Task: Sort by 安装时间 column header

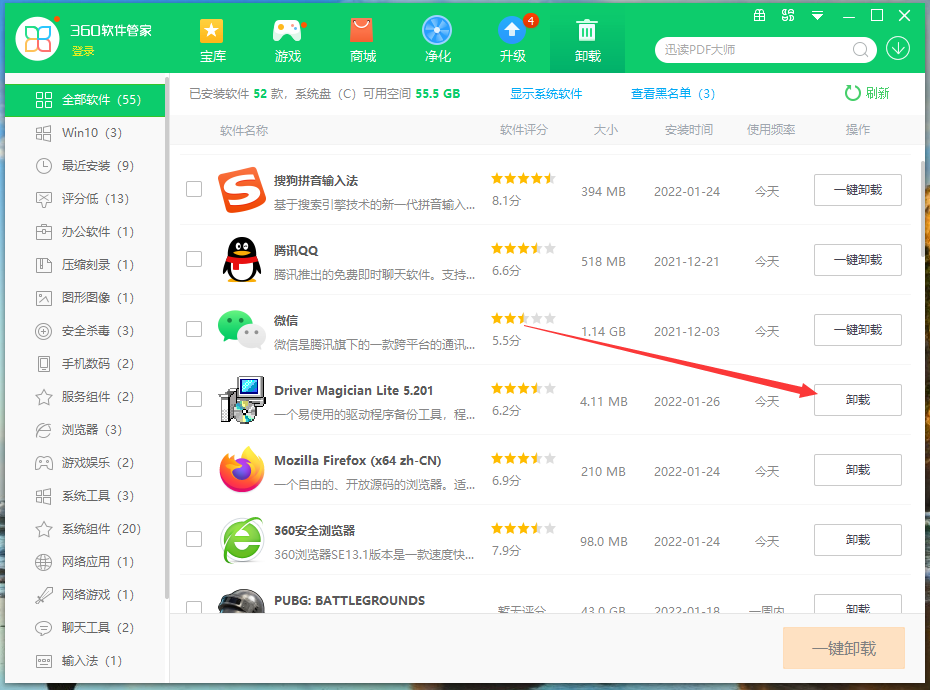Action: point(688,130)
